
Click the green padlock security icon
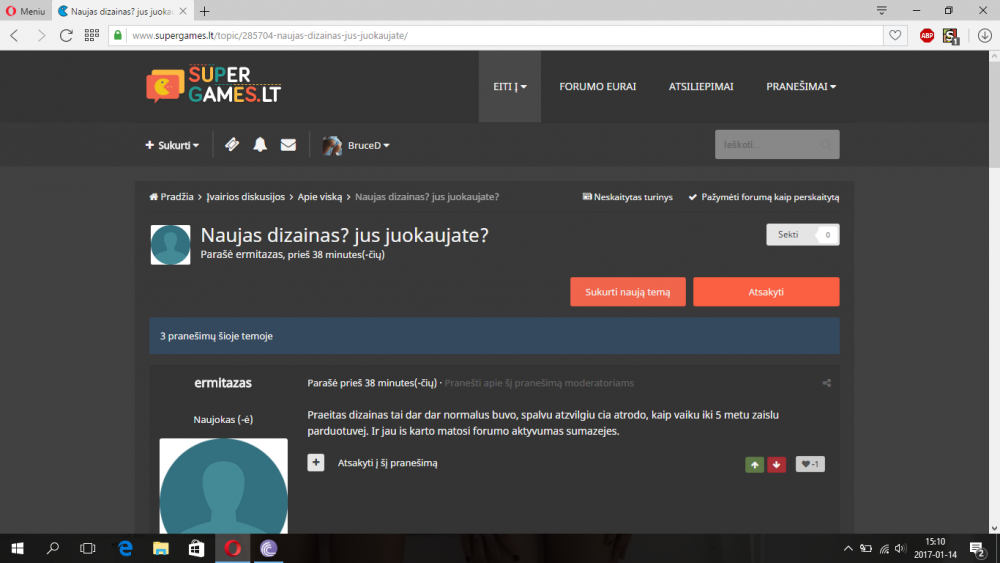point(118,35)
